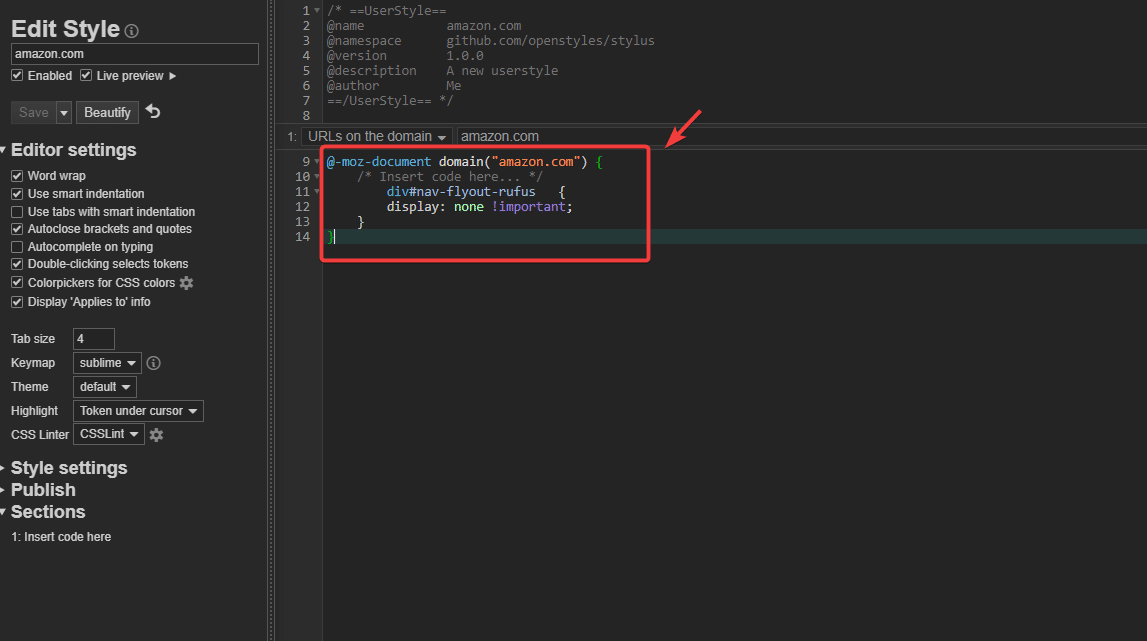Open colorpicker settings gear icon
1147x641 pixels.
[x=186, y=283]
